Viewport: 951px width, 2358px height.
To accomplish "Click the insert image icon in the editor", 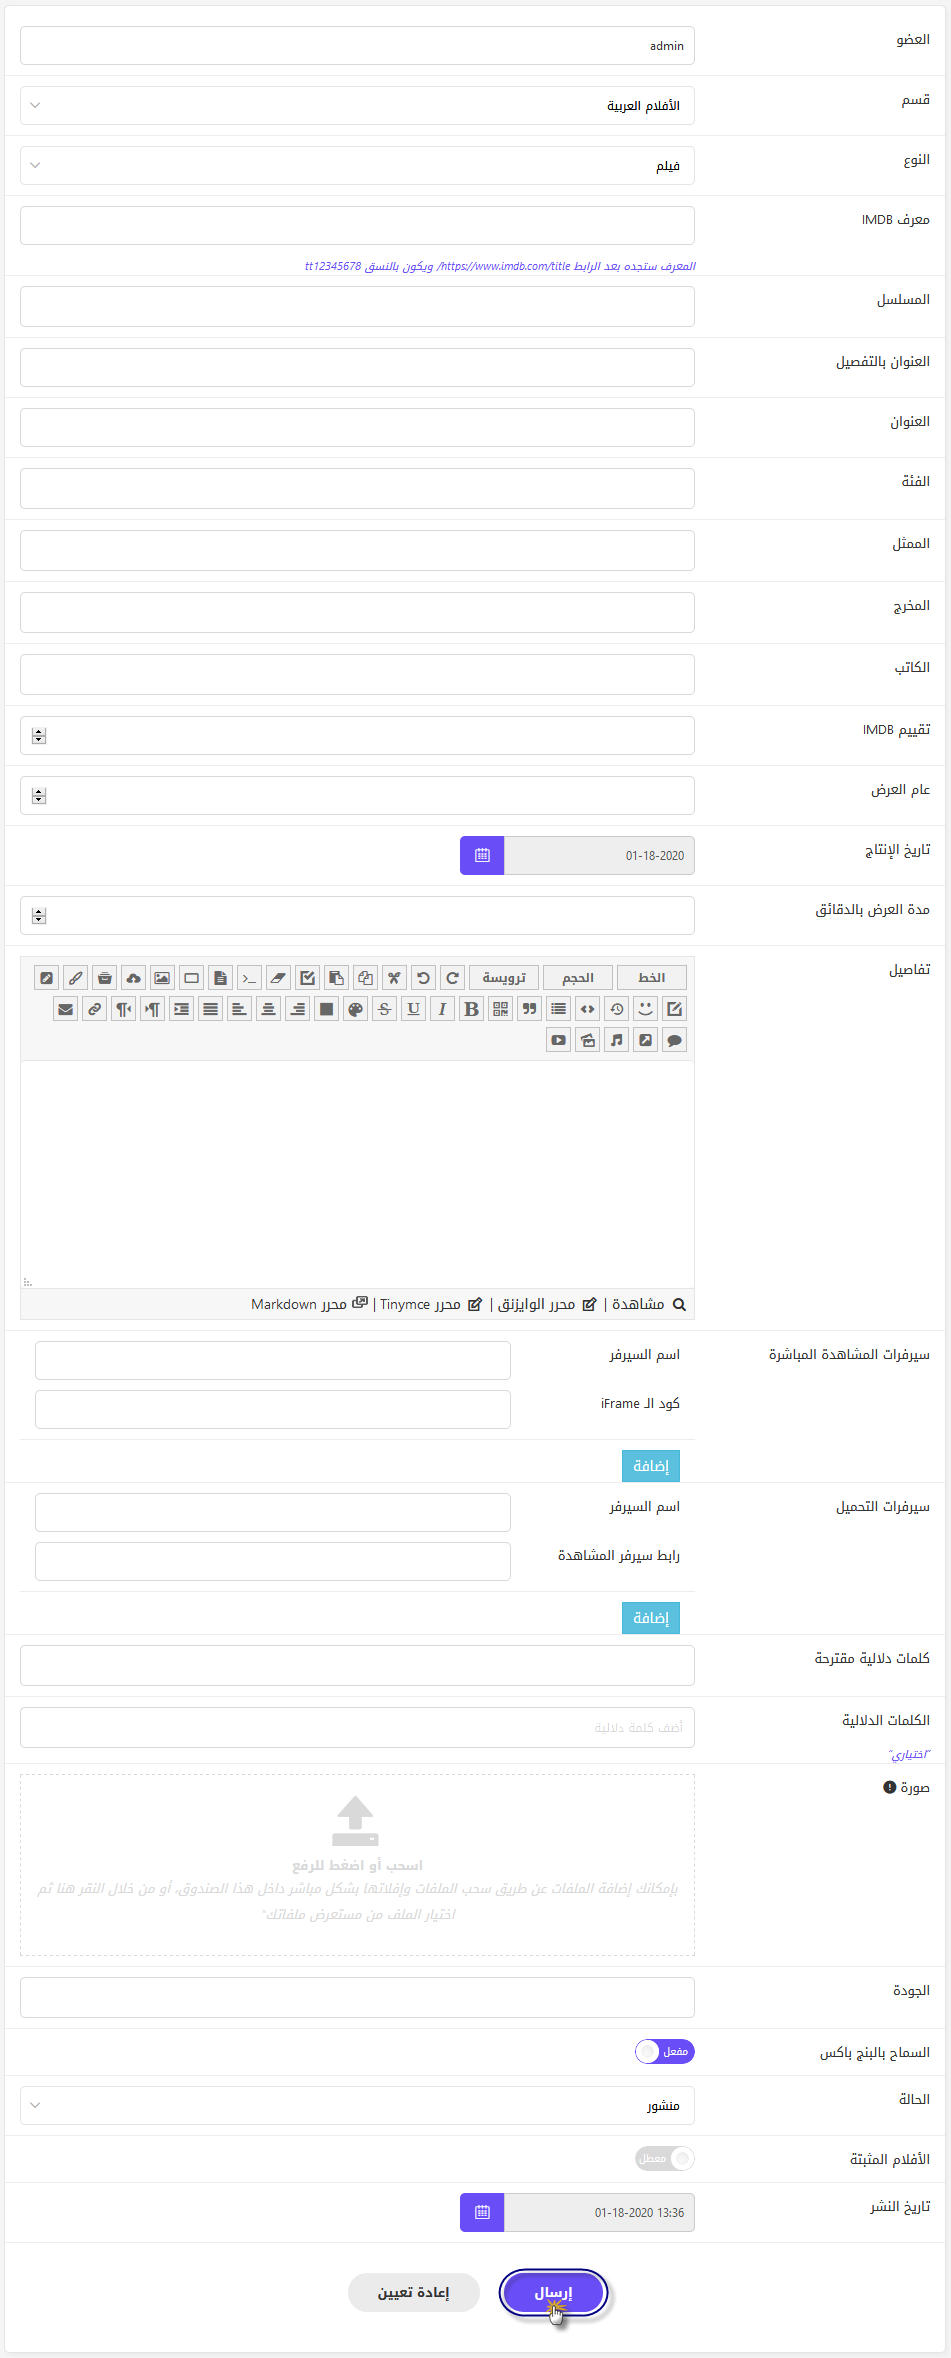I will coord(162,978).
